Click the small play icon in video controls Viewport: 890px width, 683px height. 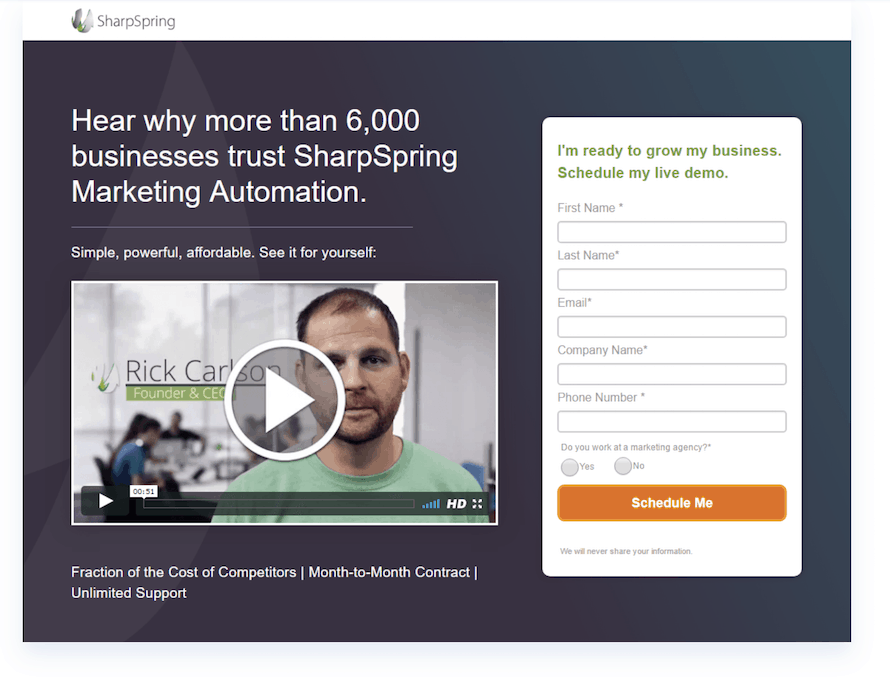click(x=106, y=501)
